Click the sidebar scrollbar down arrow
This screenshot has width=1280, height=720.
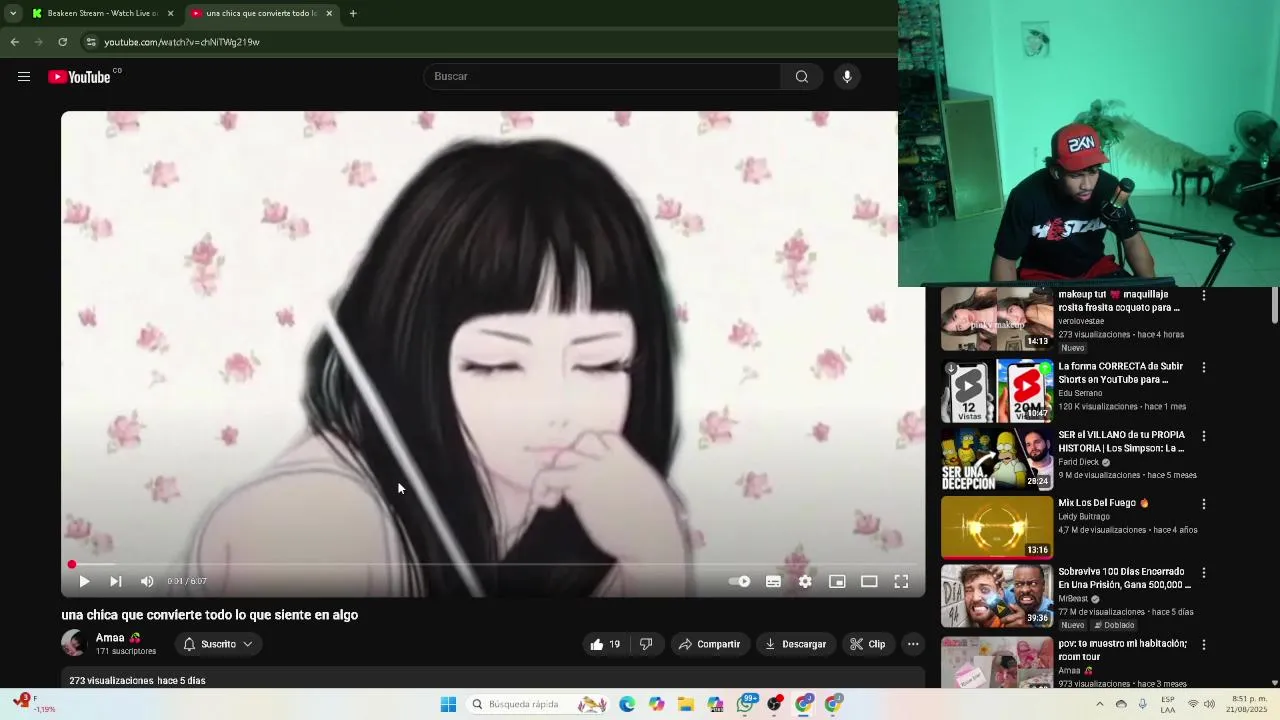(x=1274, y=683)
